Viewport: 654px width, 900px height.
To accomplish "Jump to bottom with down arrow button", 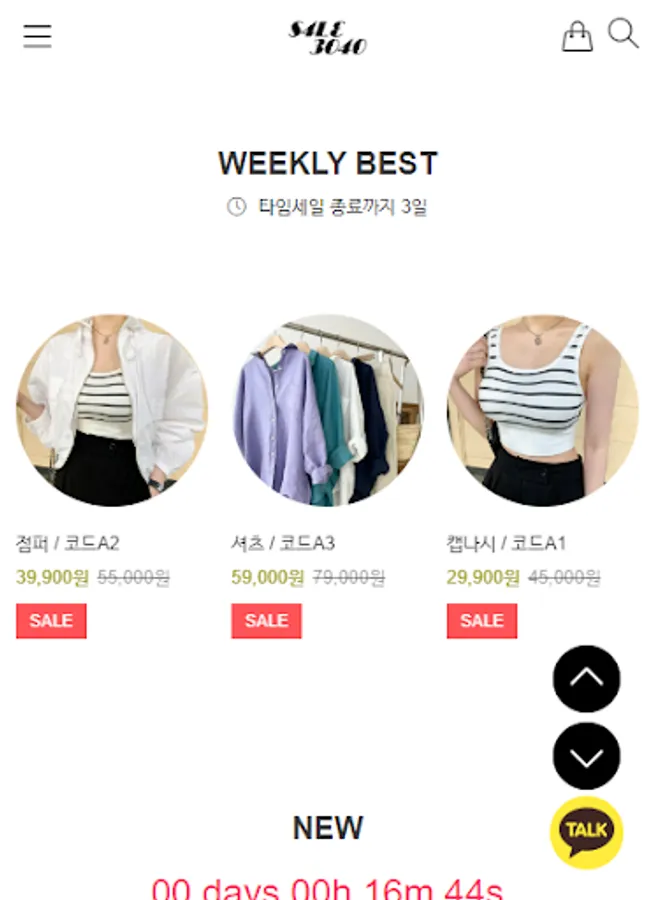I will [586, 756].
